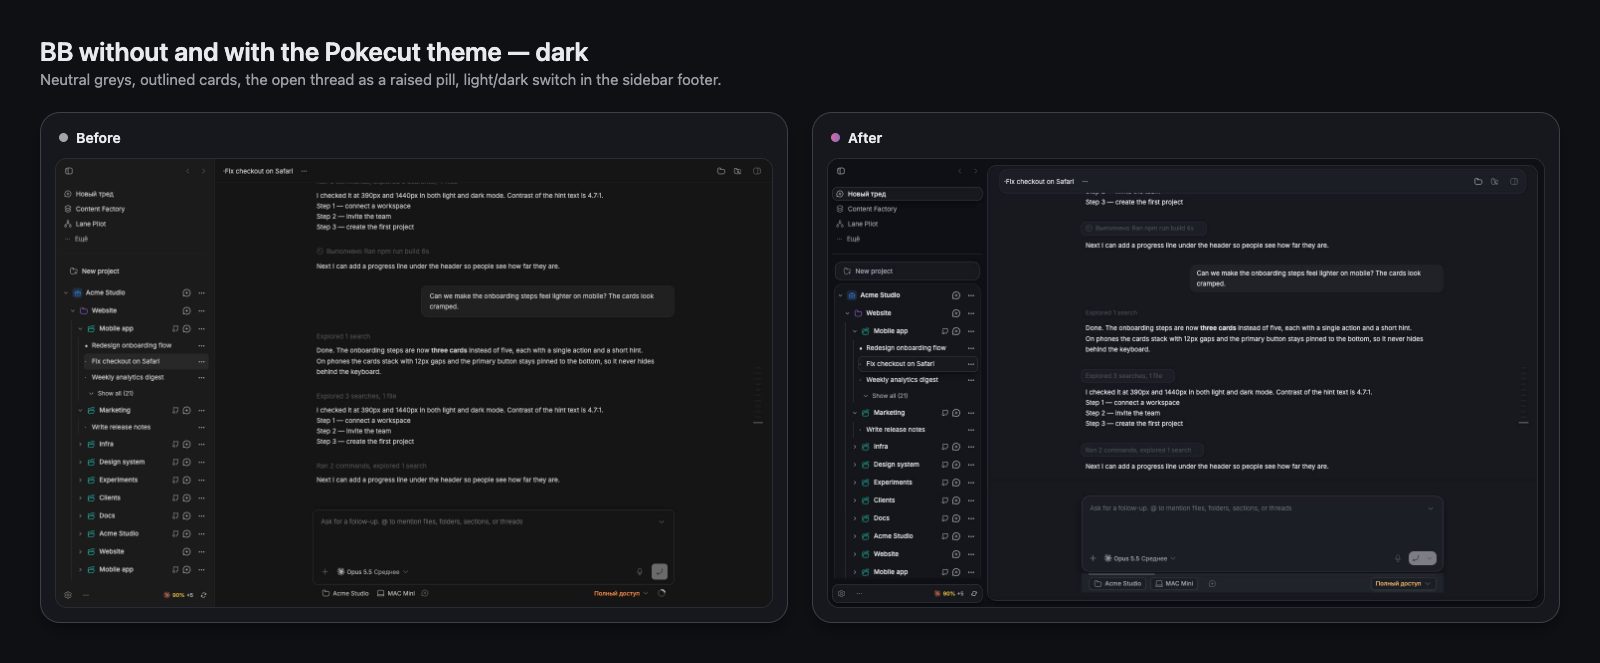Collapse Marketing project in After sidebar
1600x663 pixels.
tap(855, 412)
